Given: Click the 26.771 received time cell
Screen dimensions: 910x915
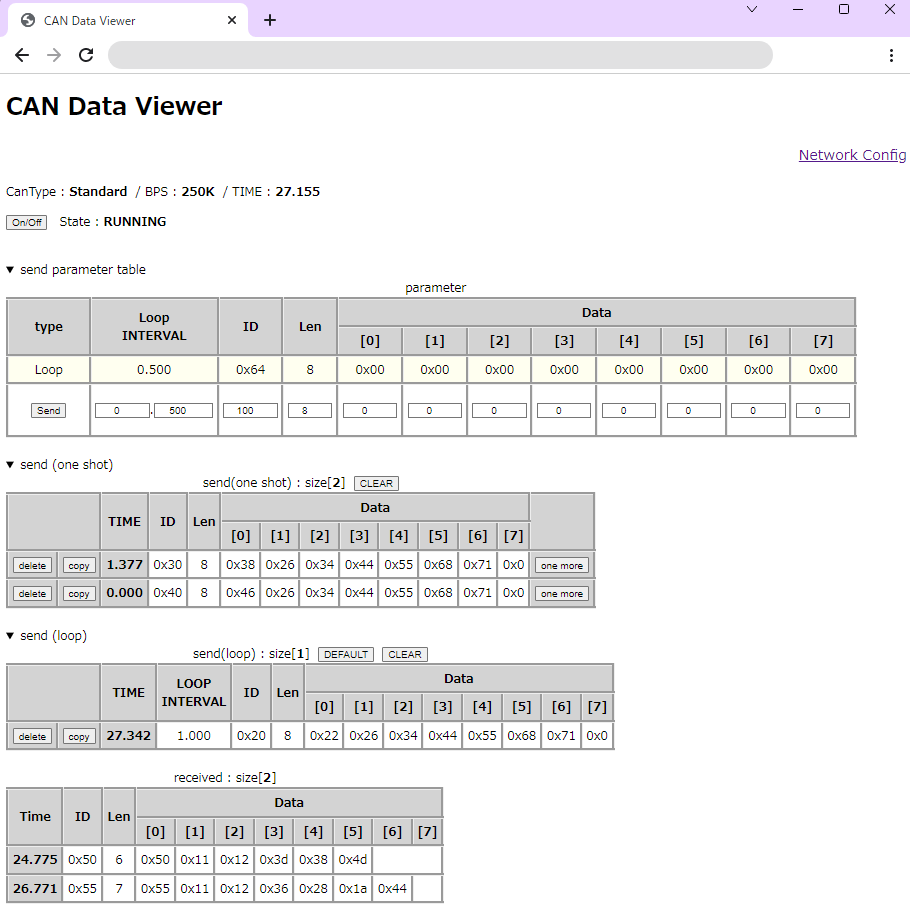Looking at the screenshot, I should [x=35, y=888].
